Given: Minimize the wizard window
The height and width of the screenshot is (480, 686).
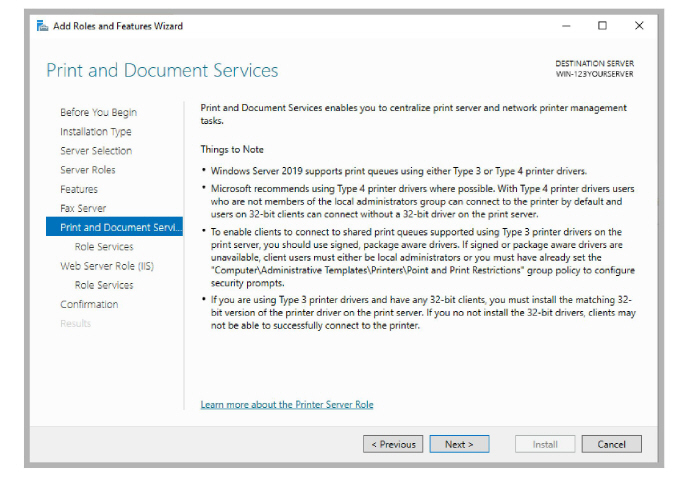Looking at the screenshot, I should (566, 26).
